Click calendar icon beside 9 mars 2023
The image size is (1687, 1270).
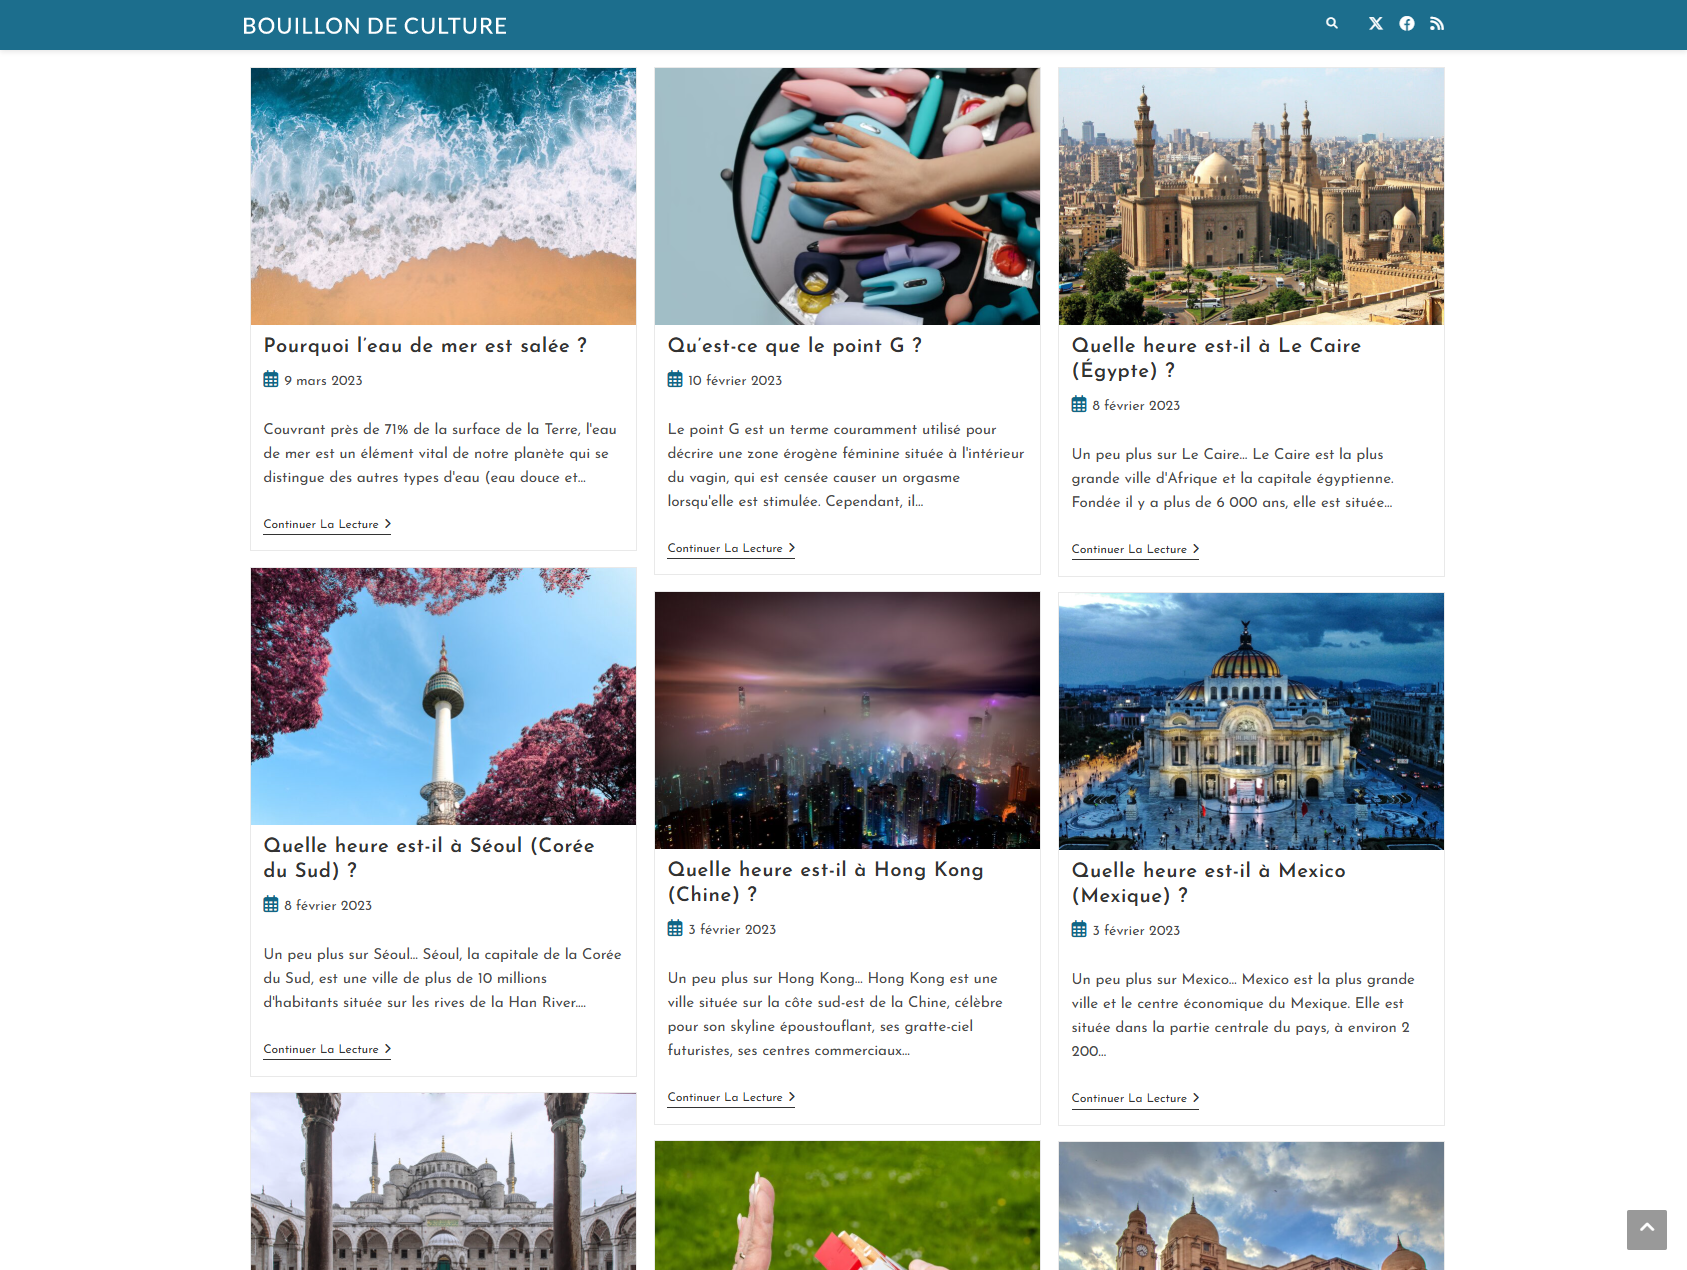tap(271, 379)
